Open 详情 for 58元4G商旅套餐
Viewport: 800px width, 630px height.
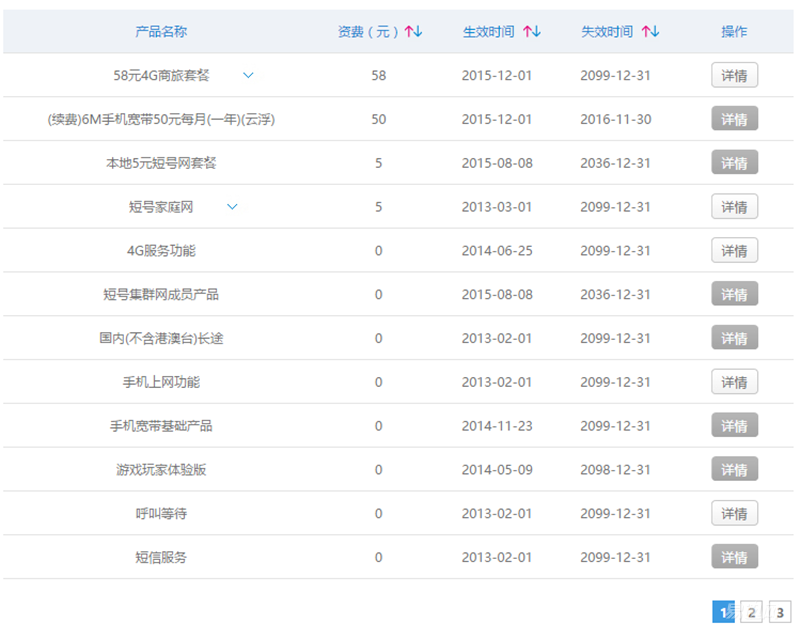pyautogui.click(x=734, y=75)
